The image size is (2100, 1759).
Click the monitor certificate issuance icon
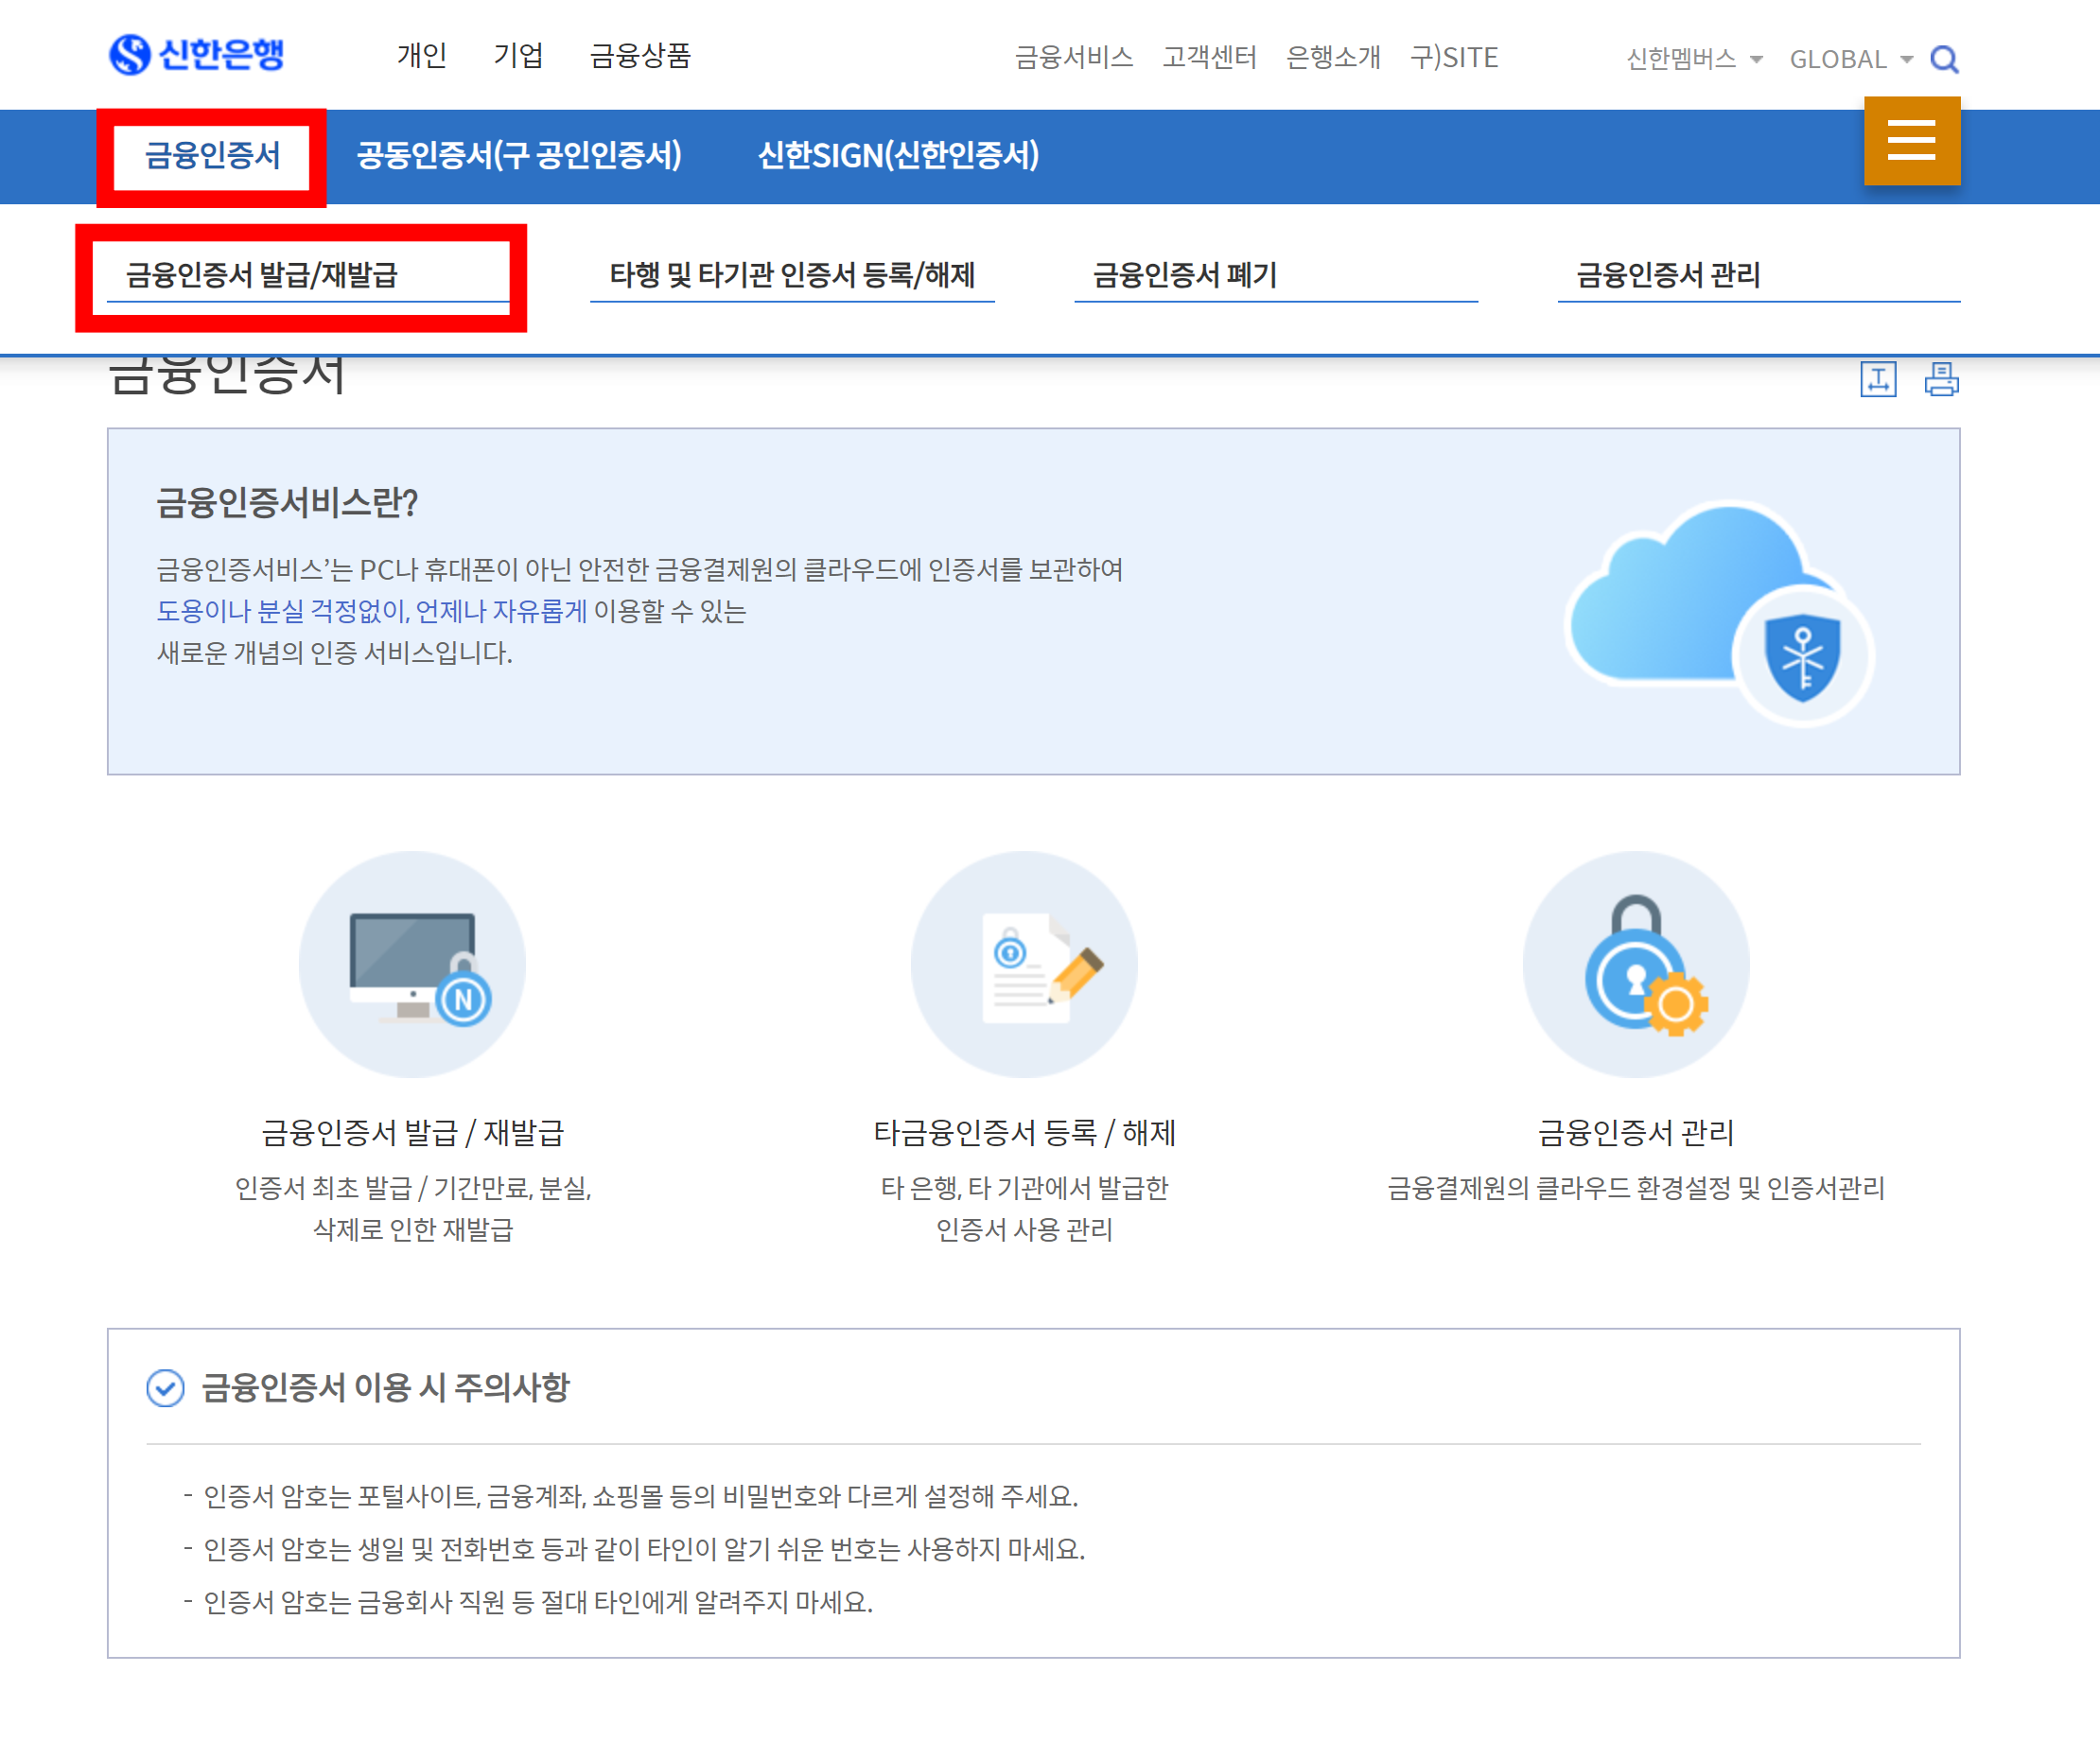pyautogui.click(x=412, y=964)
